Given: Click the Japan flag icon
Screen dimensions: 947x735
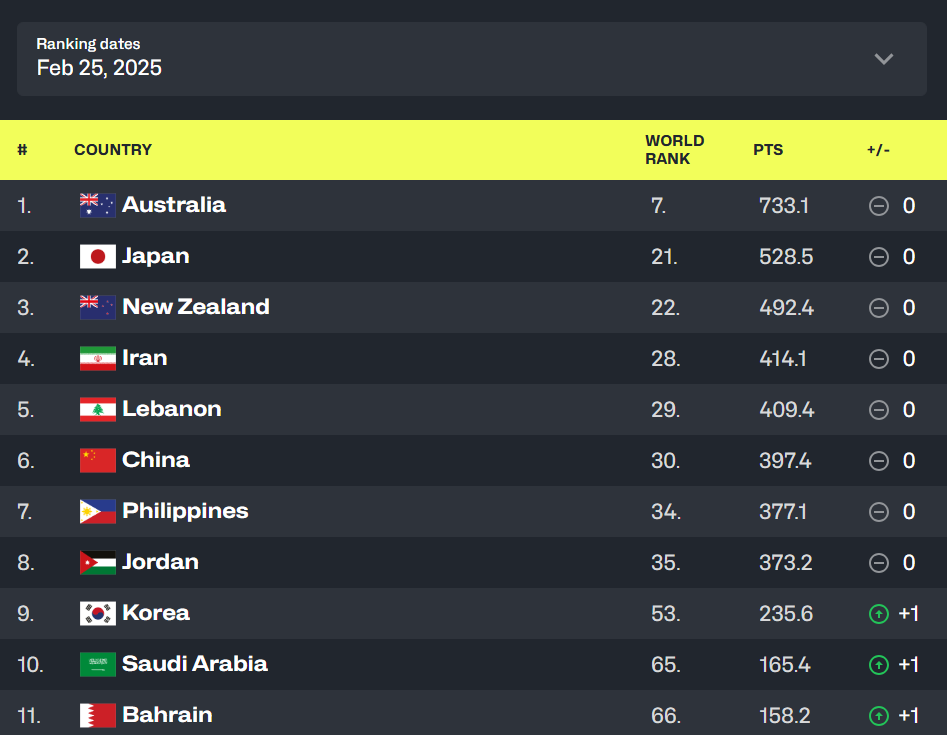Looking at the screenshot, I should click(x=98, y=257).
